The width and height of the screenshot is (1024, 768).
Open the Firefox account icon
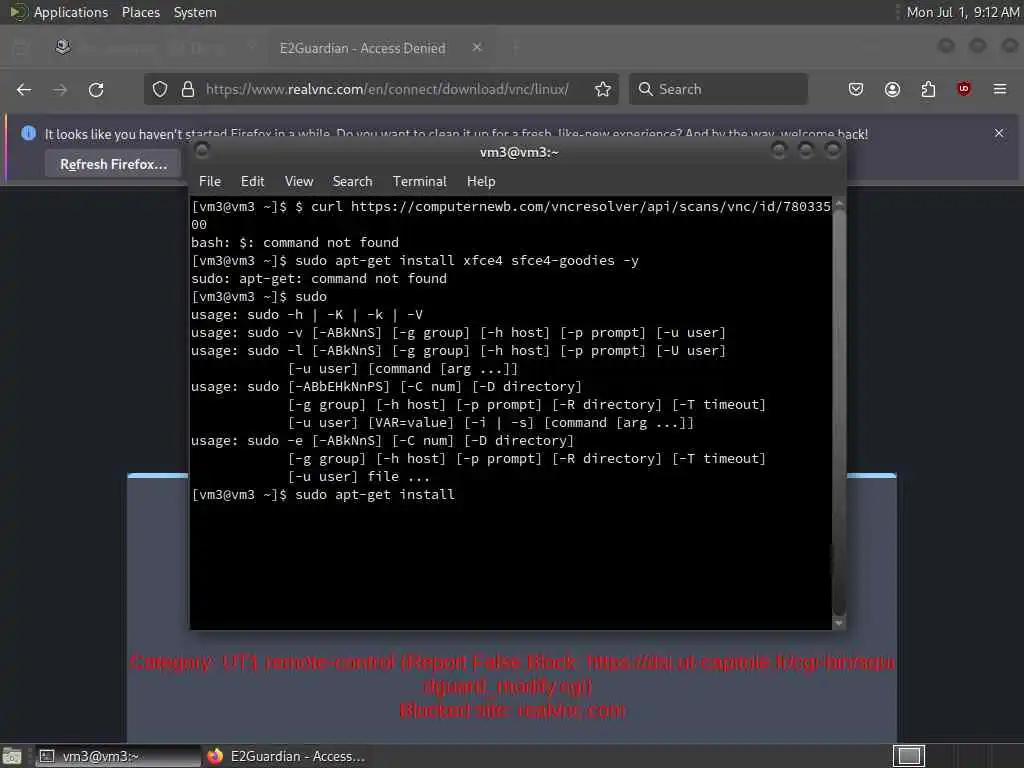click(892, 89)
